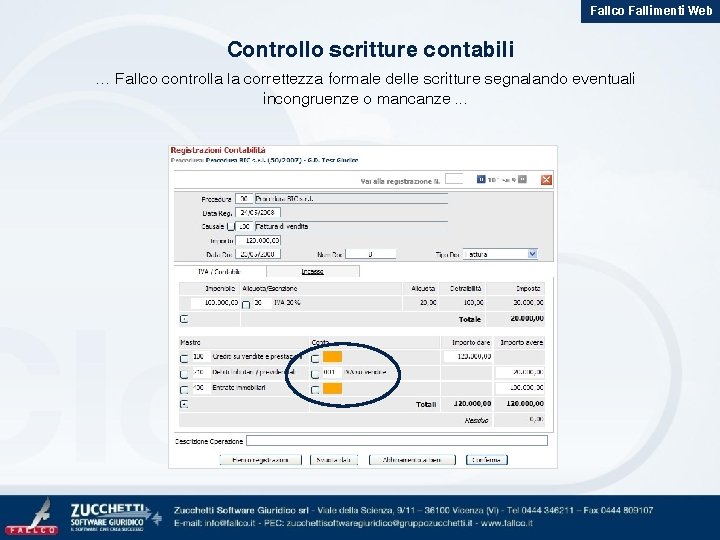This screenshot has width=720, height=540.
Task: Click the Importo avere field showing 100.000,00
Action: pos(520,388)
